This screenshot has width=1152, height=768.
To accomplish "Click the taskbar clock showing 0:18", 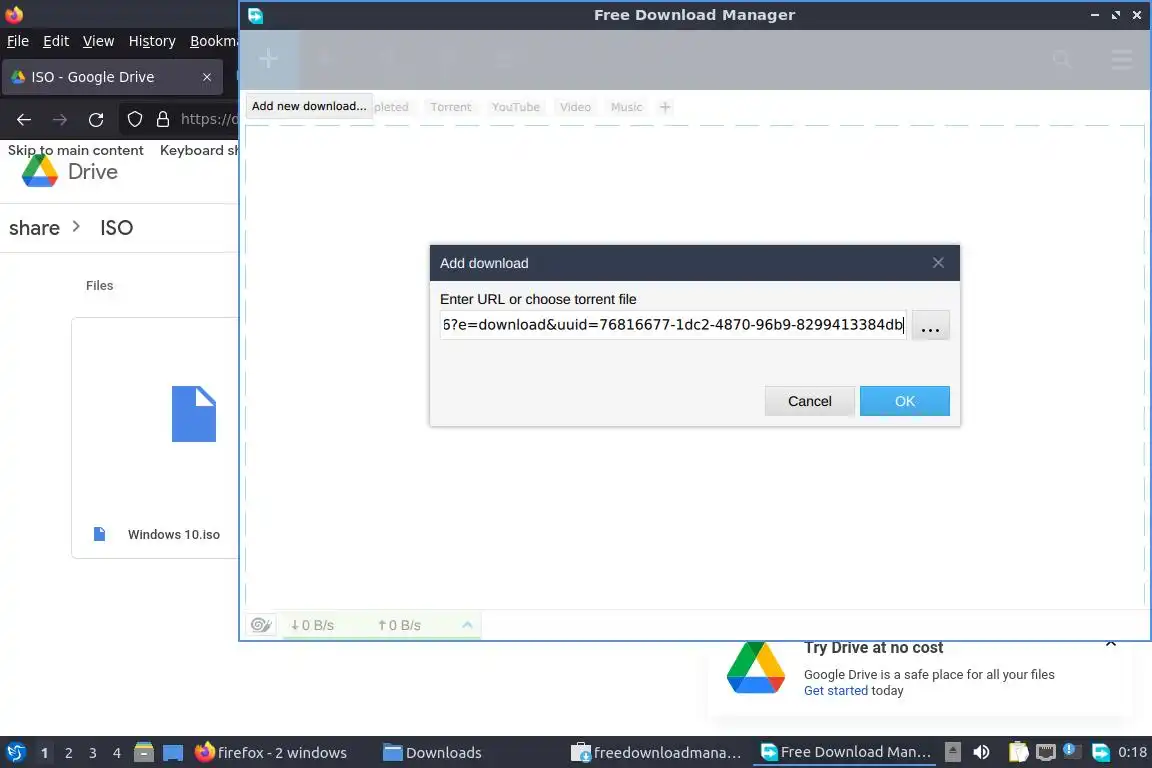I will tap(1132, 753).
